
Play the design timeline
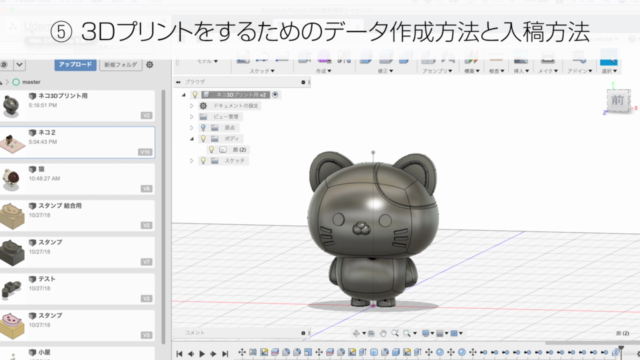click(x=202, y=354)
